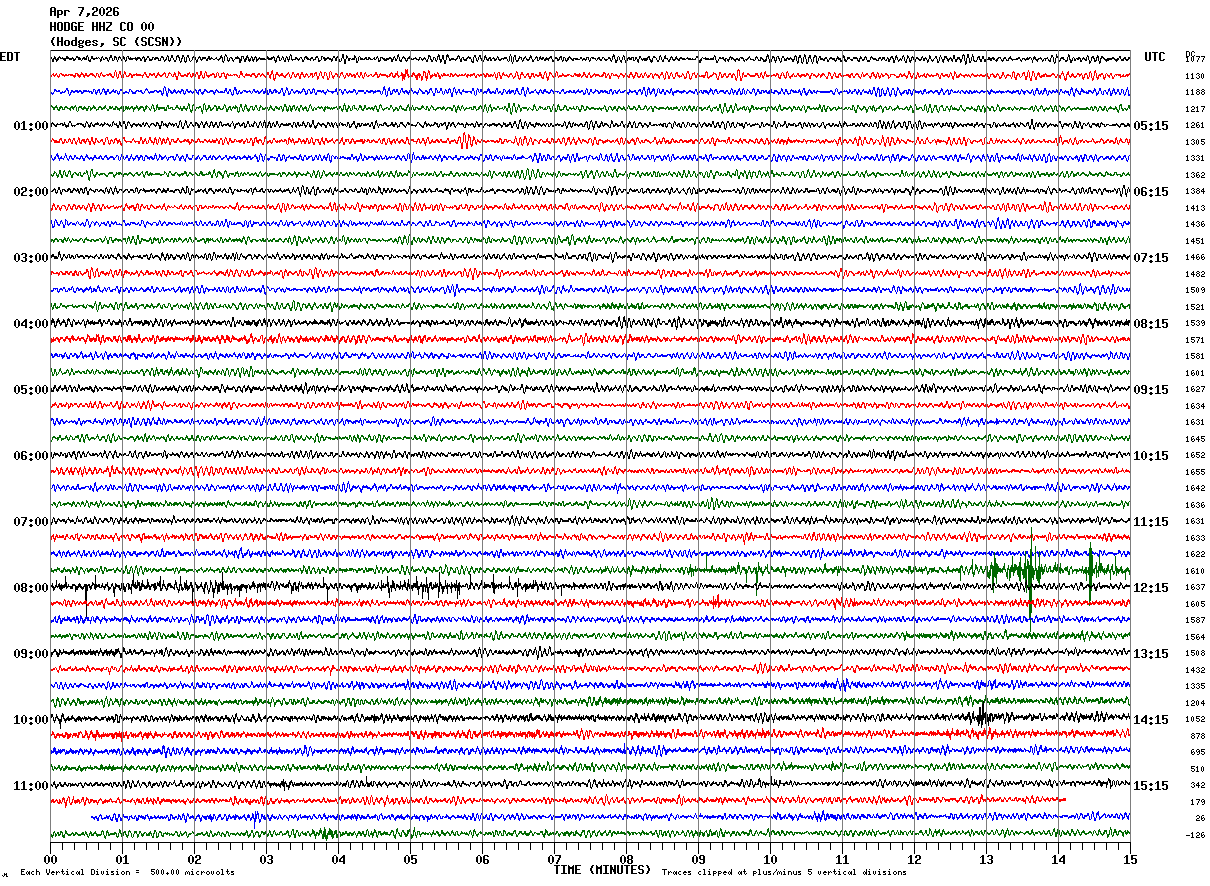Select the 11:00 EDT row label
The image size is (1210, 886).
(31, 786)
